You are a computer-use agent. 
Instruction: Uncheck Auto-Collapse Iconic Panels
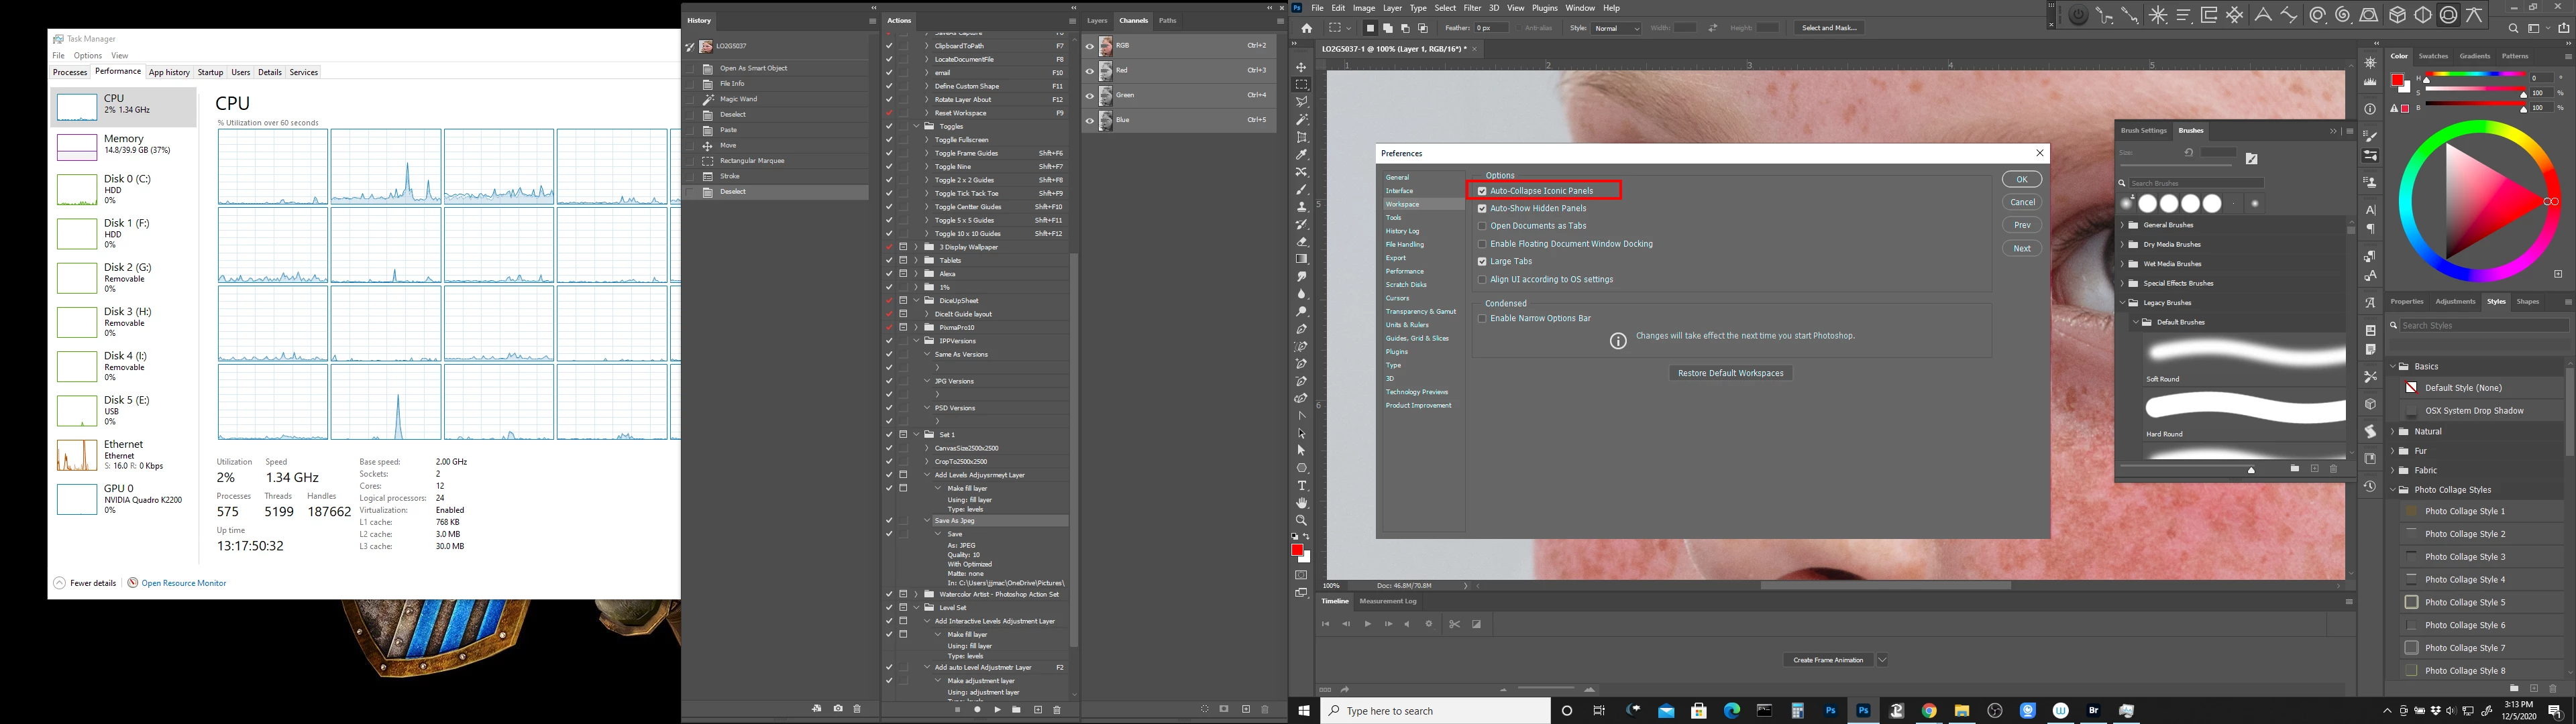tap(1482, 191)
